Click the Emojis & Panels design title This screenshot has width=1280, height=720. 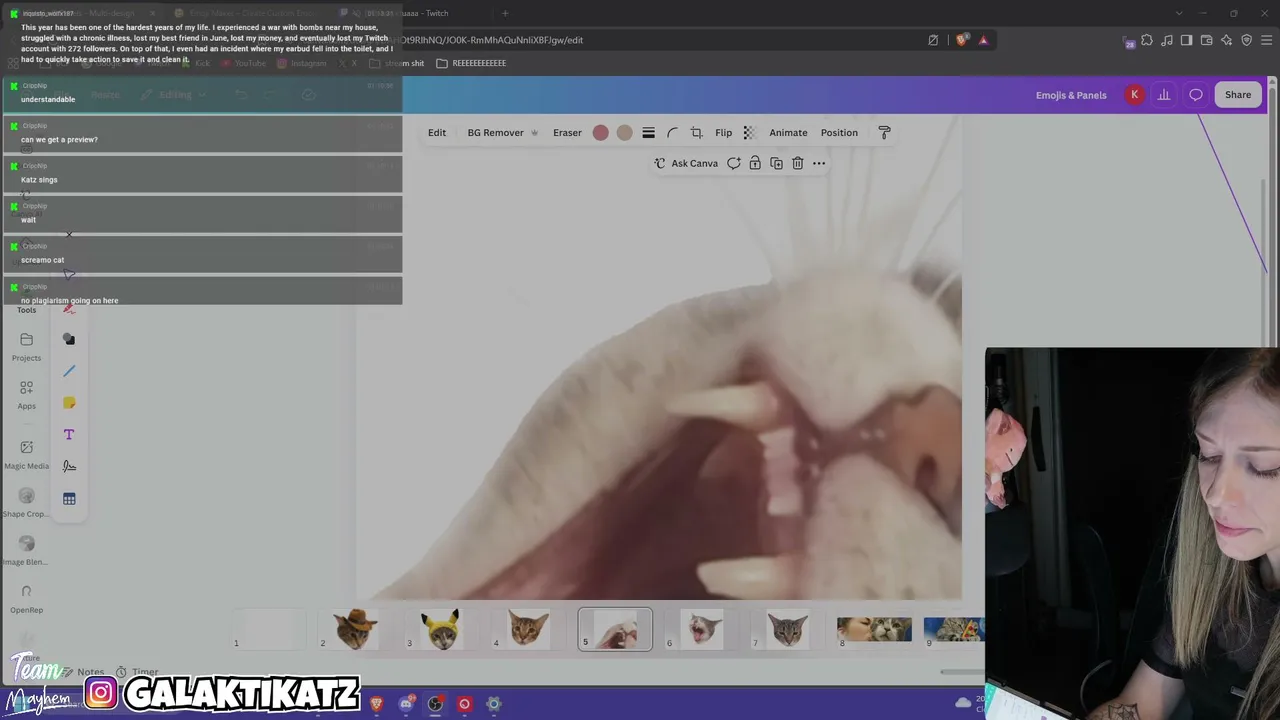pyautogui.click(x=1071, y=95)
